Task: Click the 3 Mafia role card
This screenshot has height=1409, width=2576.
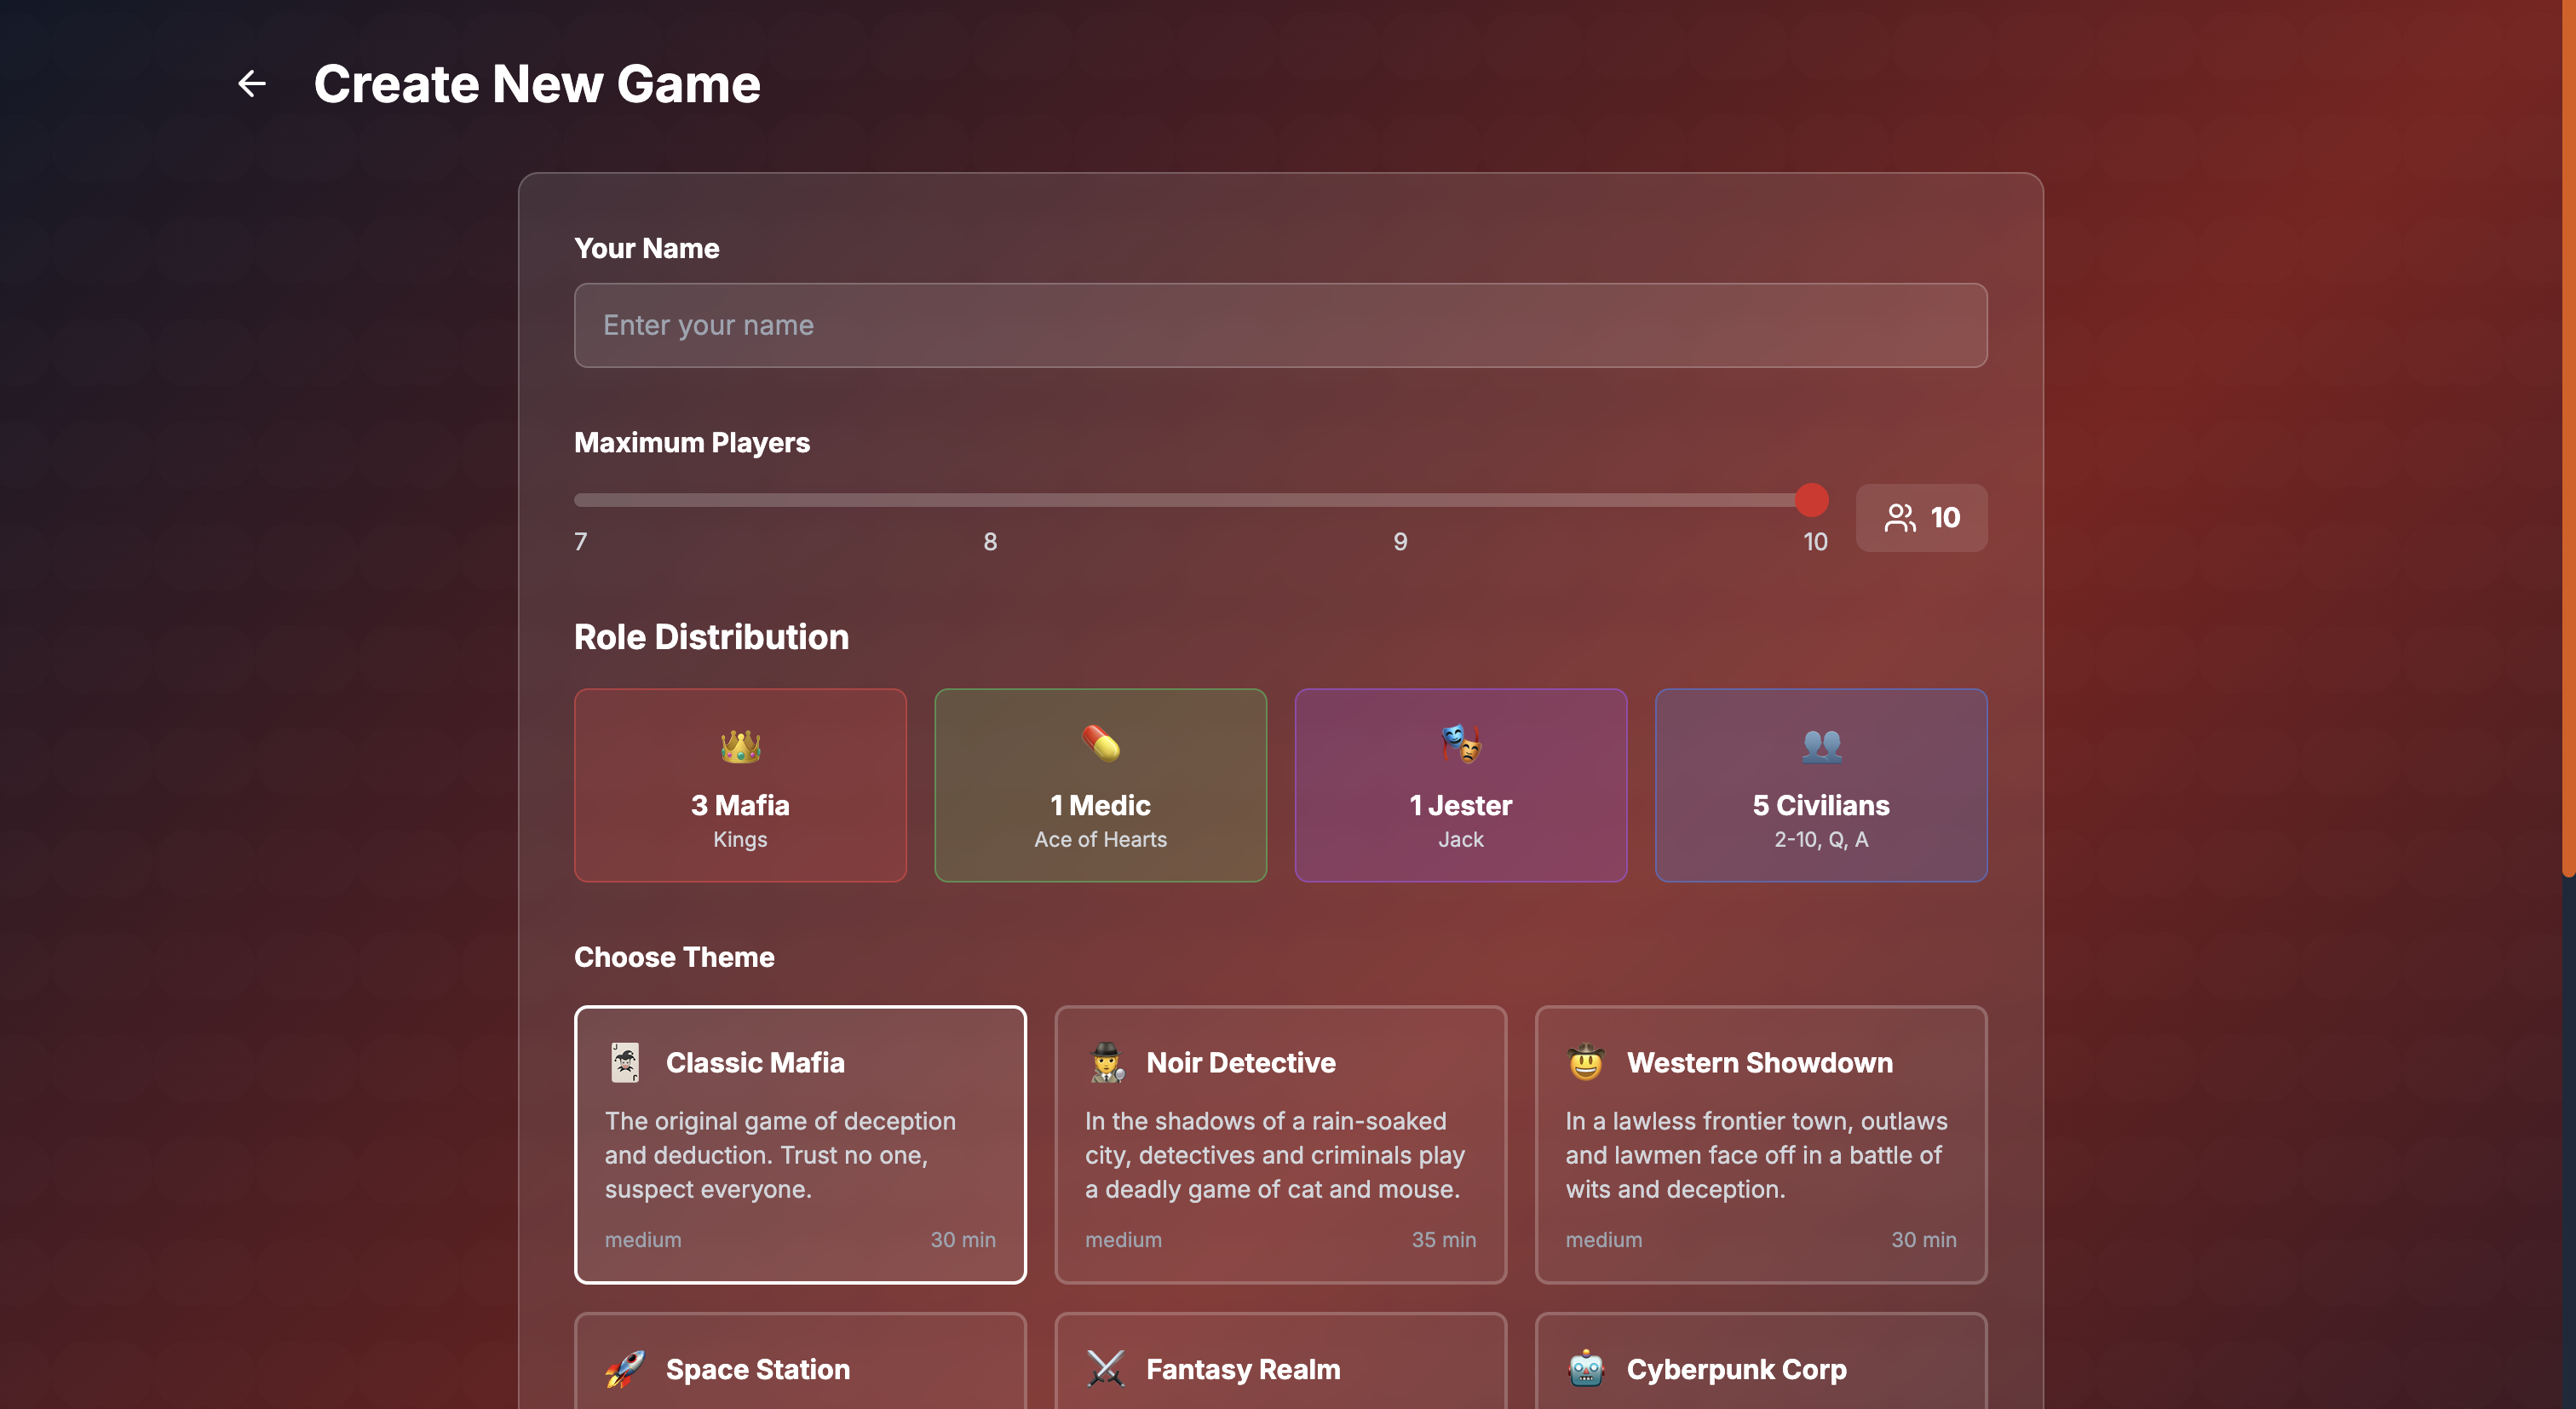Action: 740,785
